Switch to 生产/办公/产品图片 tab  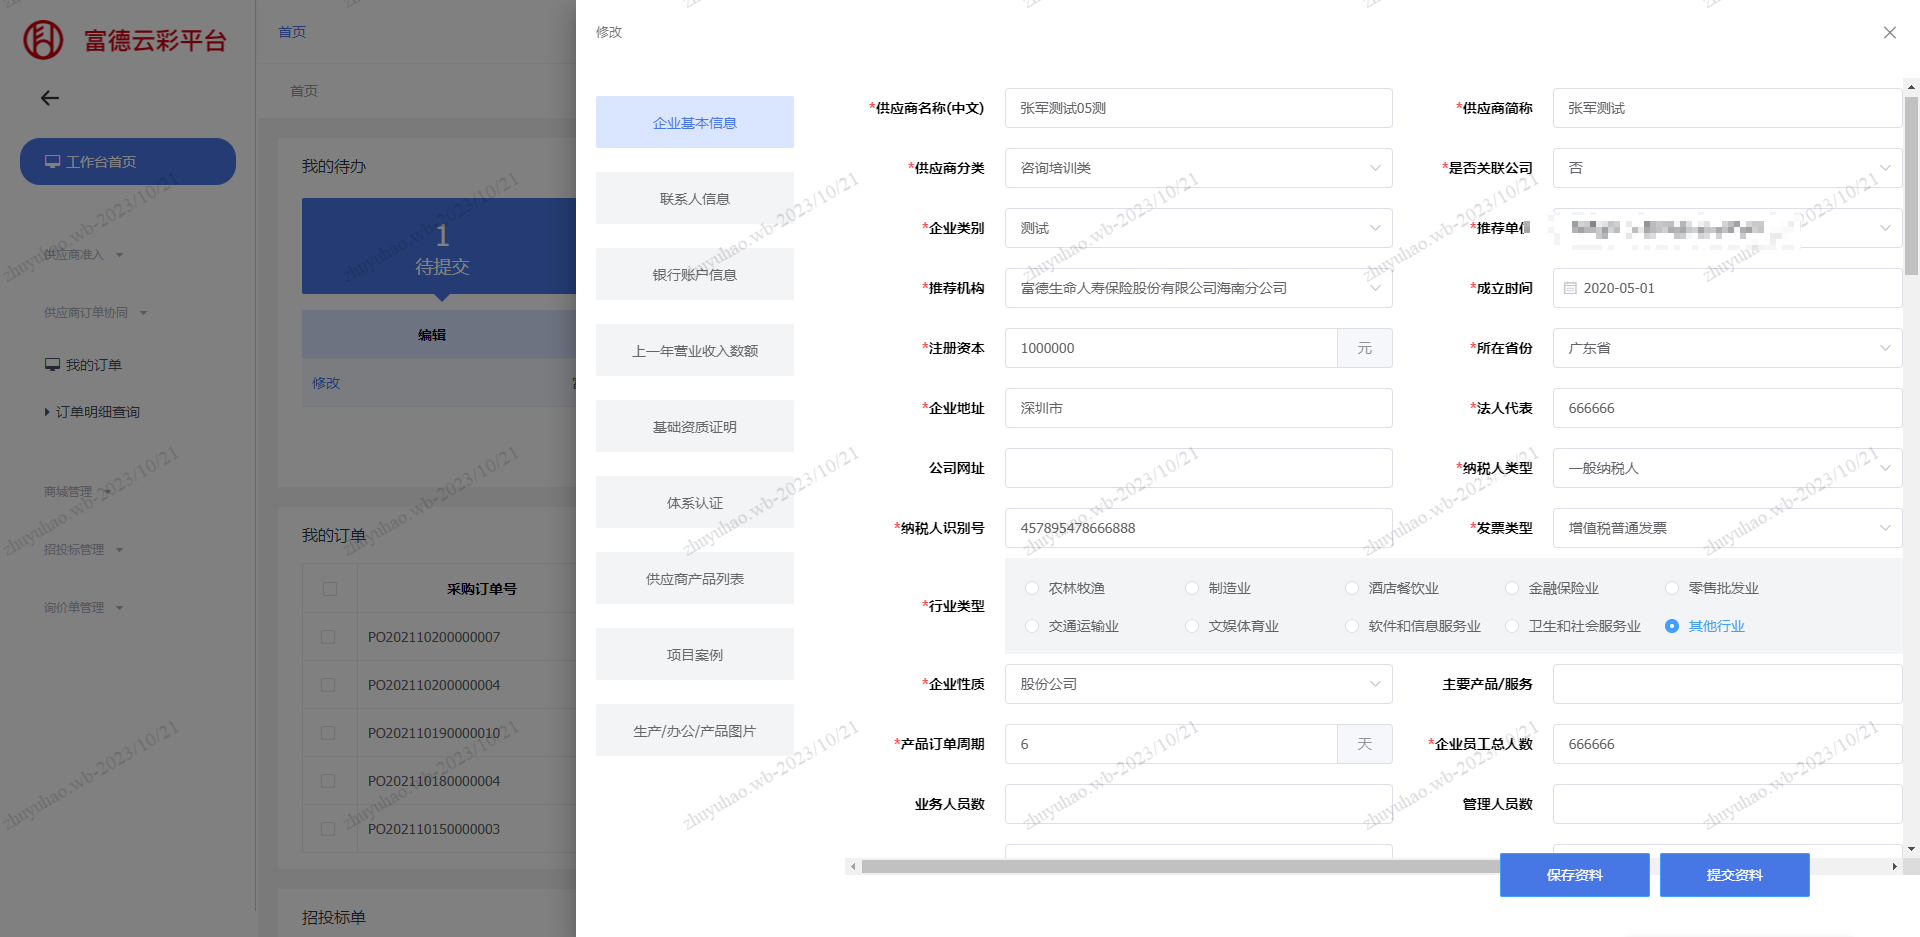click(695, 730)
